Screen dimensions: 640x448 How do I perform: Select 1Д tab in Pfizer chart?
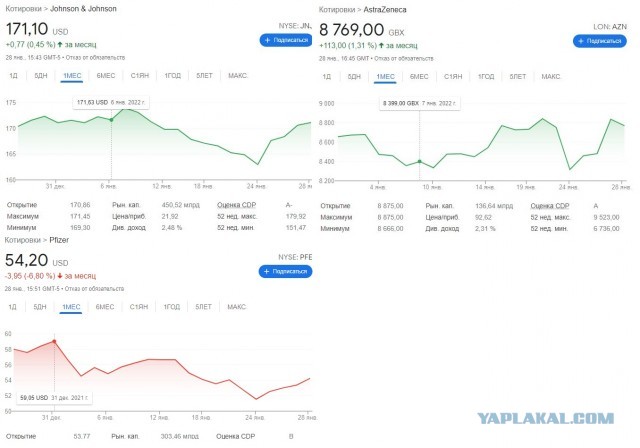(x=13, y=307)
